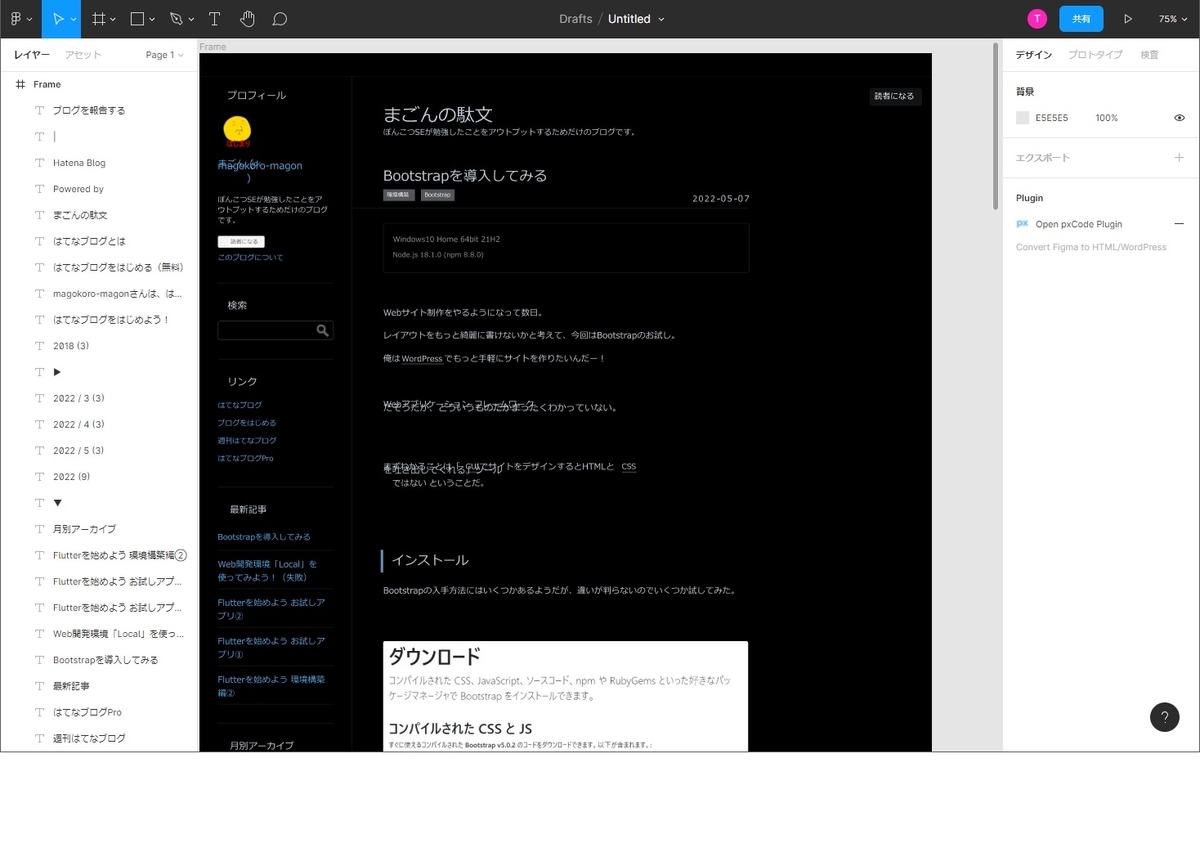Image resolution: width=1200 pixels, height=848 pixels.
Task: Select the 2022 / 4 (3) layer
Action: (100, 424)
